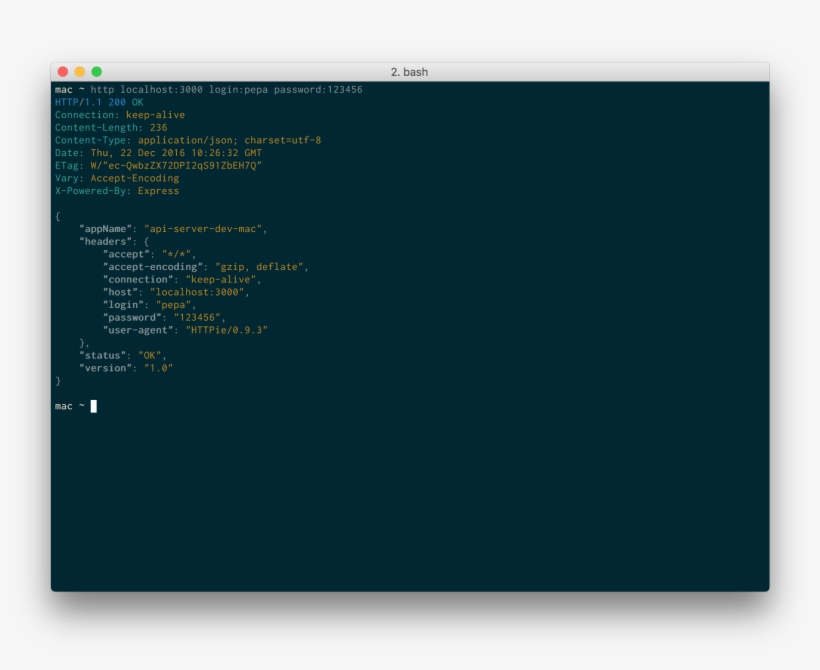This screenshot has width=820, height=670.
Task: Maximize the terminal with the green button
Action: click(97, 72)
